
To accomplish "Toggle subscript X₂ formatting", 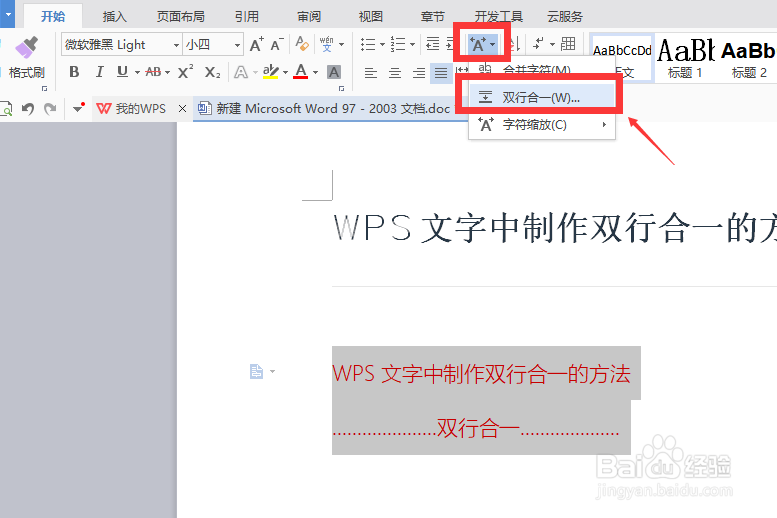I will (x=213, y=72).
